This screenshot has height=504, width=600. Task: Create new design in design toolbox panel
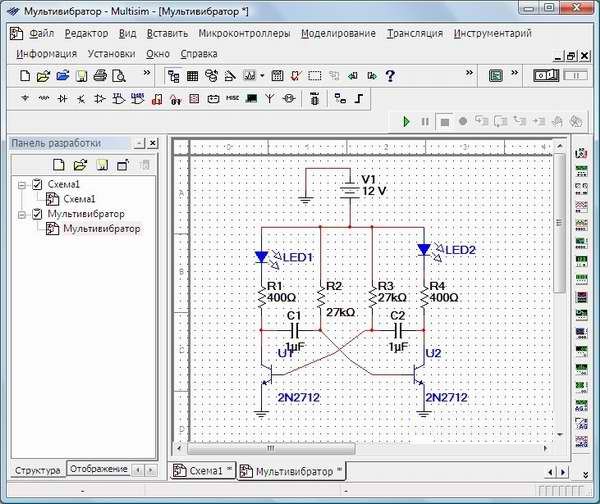point(59,165)
